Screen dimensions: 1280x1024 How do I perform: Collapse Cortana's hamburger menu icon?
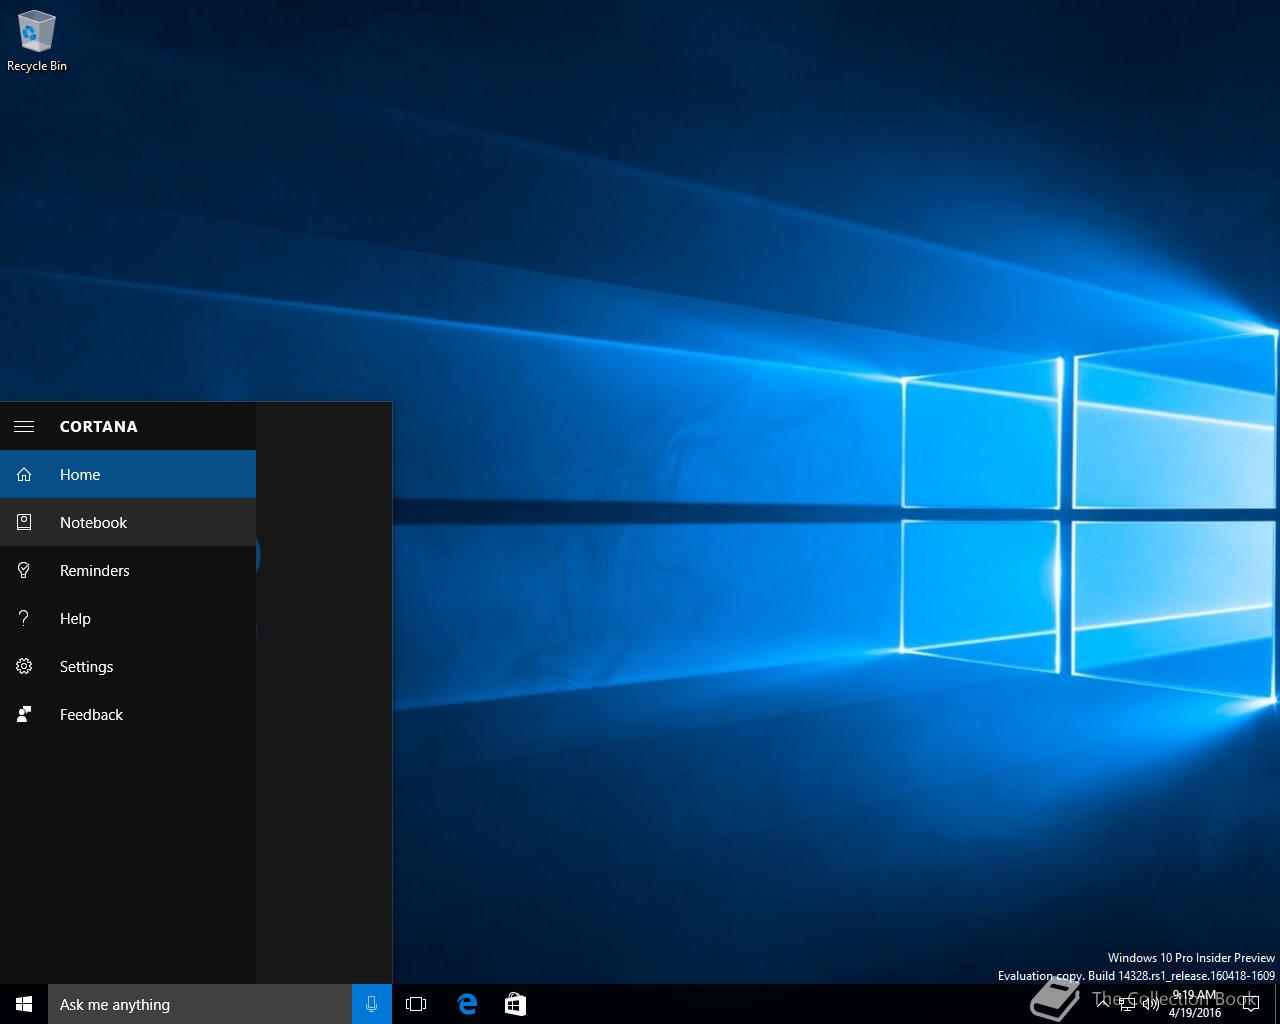(x=24, y=426)
